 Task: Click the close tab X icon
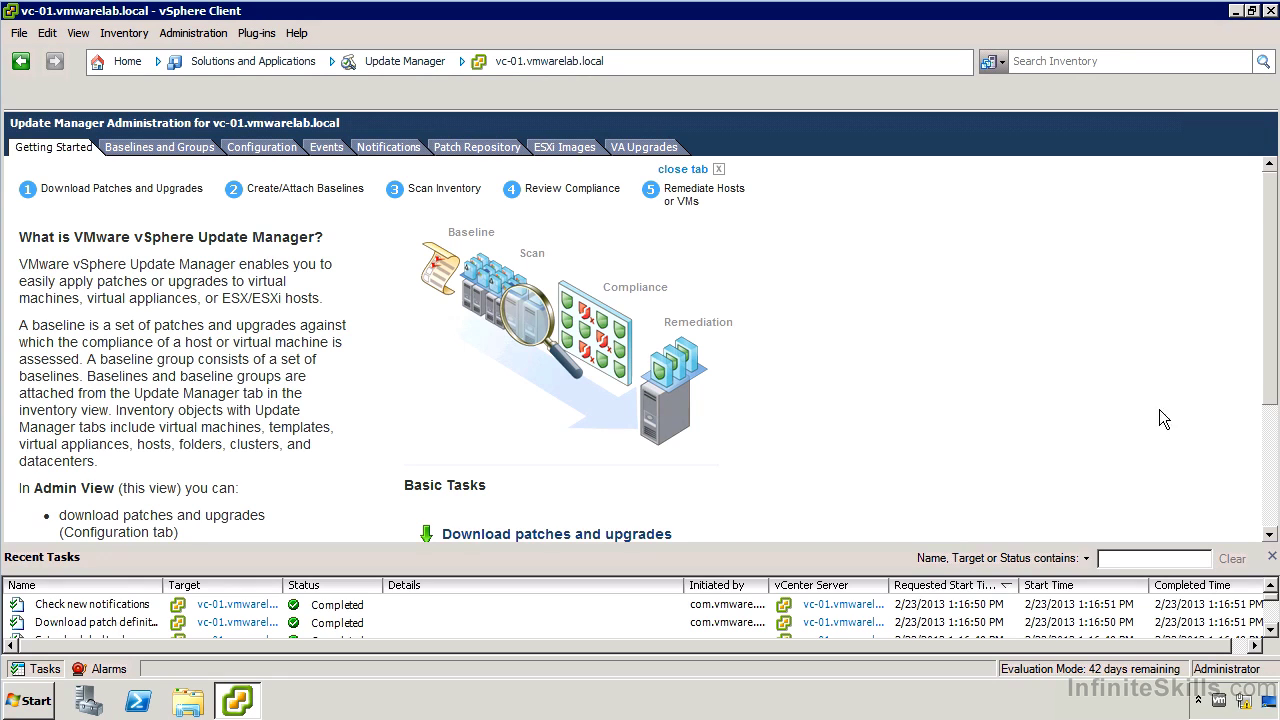(719, 169)
